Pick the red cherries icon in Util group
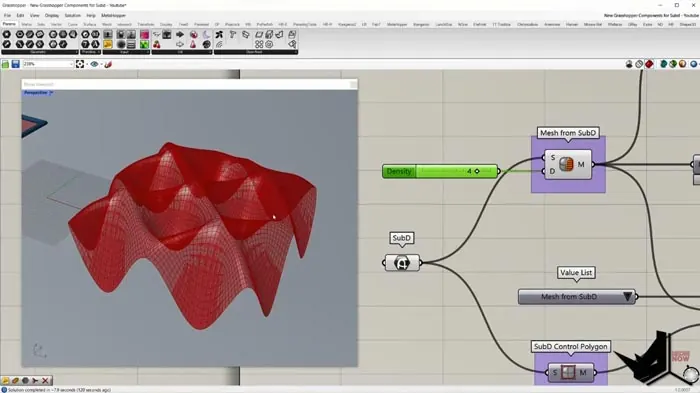 tap(157, 44)
